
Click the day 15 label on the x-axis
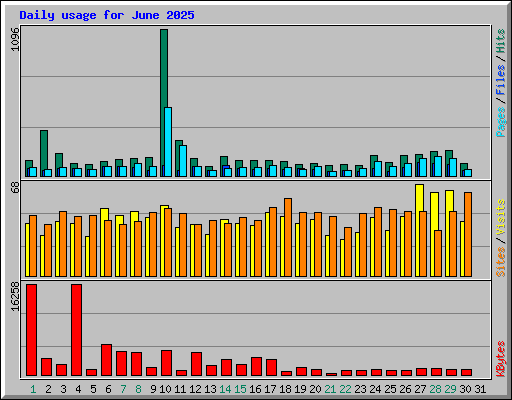[x=240, y=389]
